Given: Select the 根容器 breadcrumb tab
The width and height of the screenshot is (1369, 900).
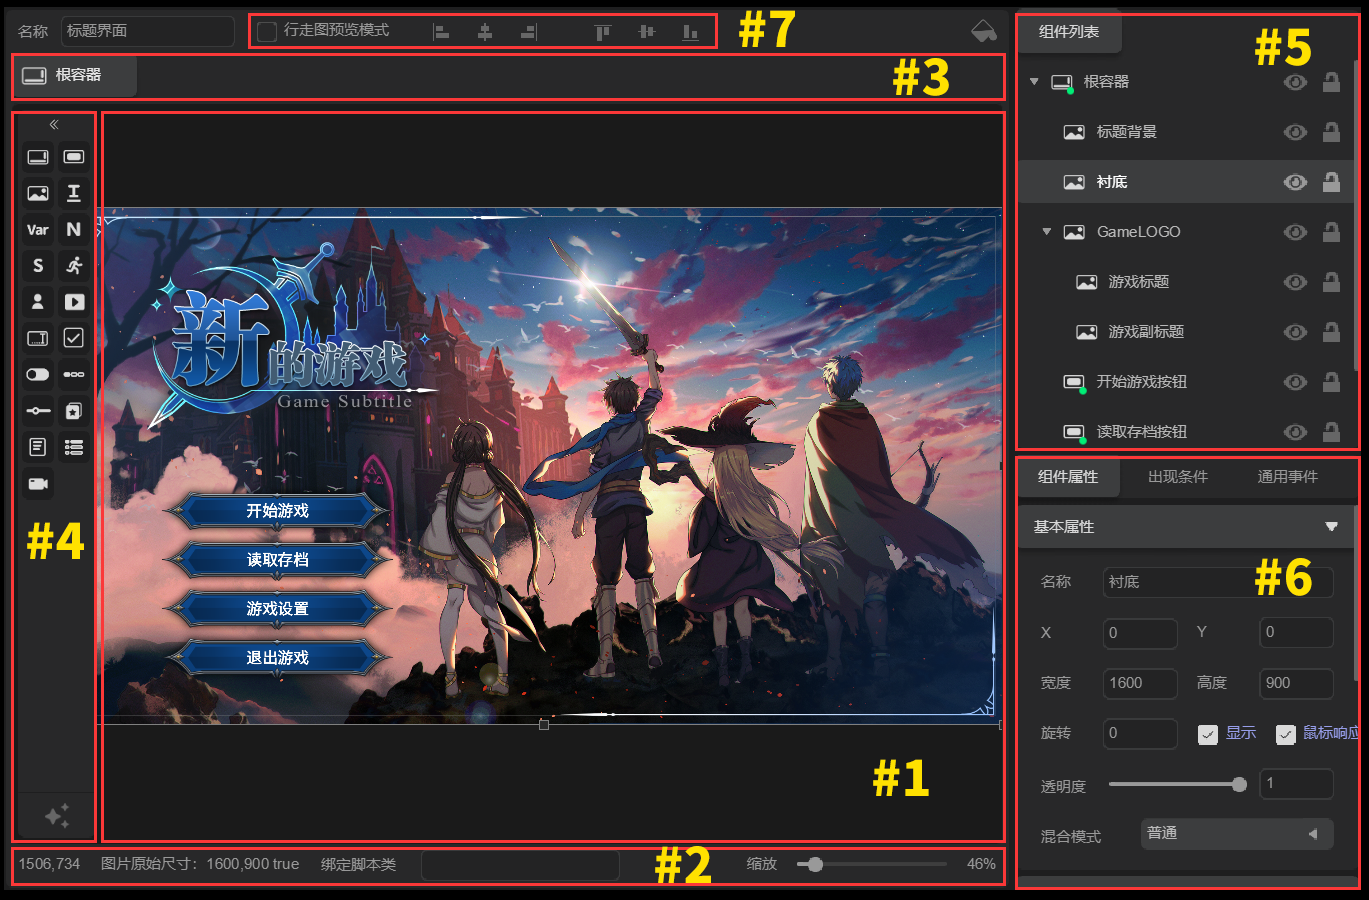Looking at the screenshot, I should pos(75,75).
